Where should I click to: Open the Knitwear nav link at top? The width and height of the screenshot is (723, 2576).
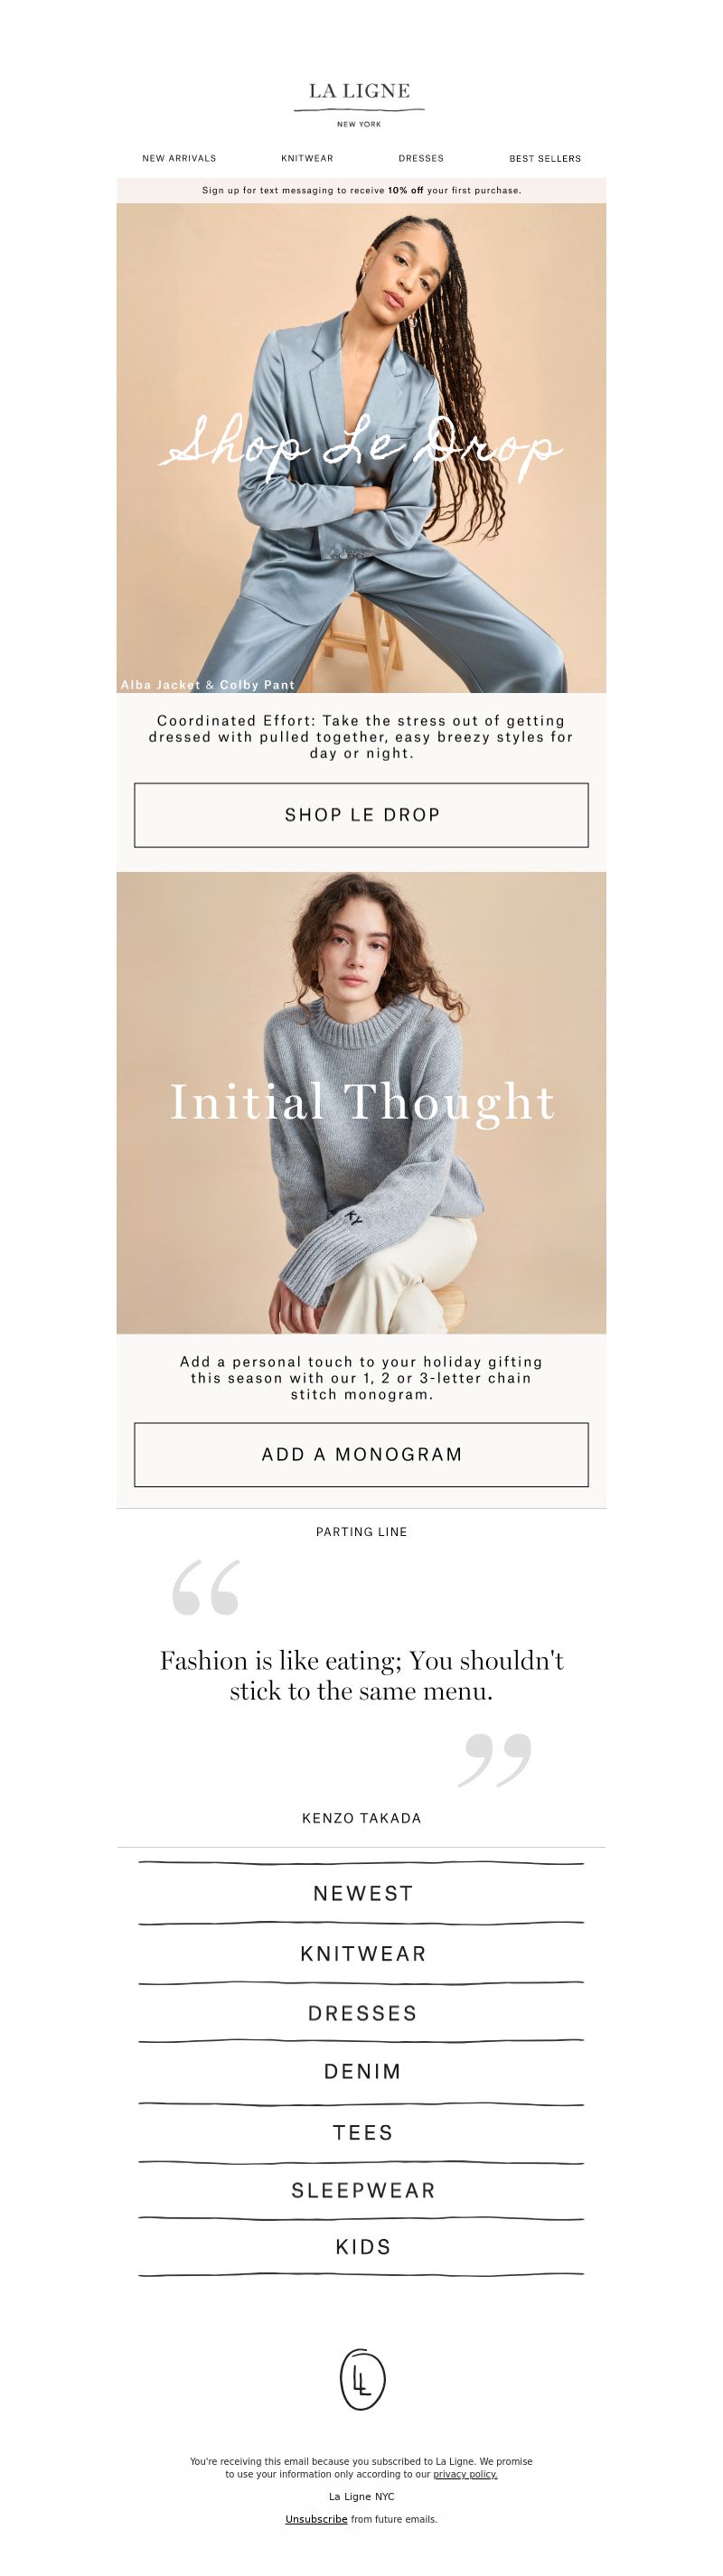[x=307, y=158]
